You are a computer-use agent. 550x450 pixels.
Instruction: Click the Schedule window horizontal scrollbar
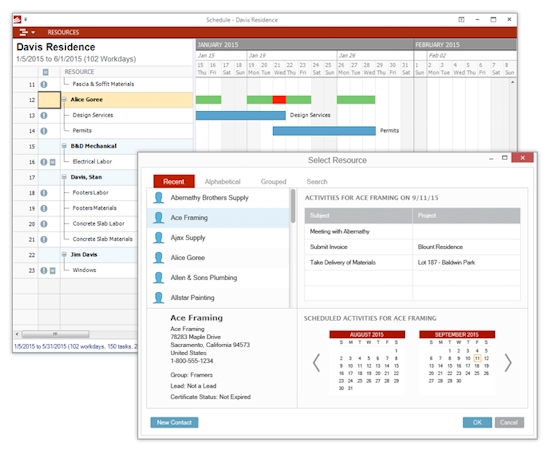click(x=55, y=334)
